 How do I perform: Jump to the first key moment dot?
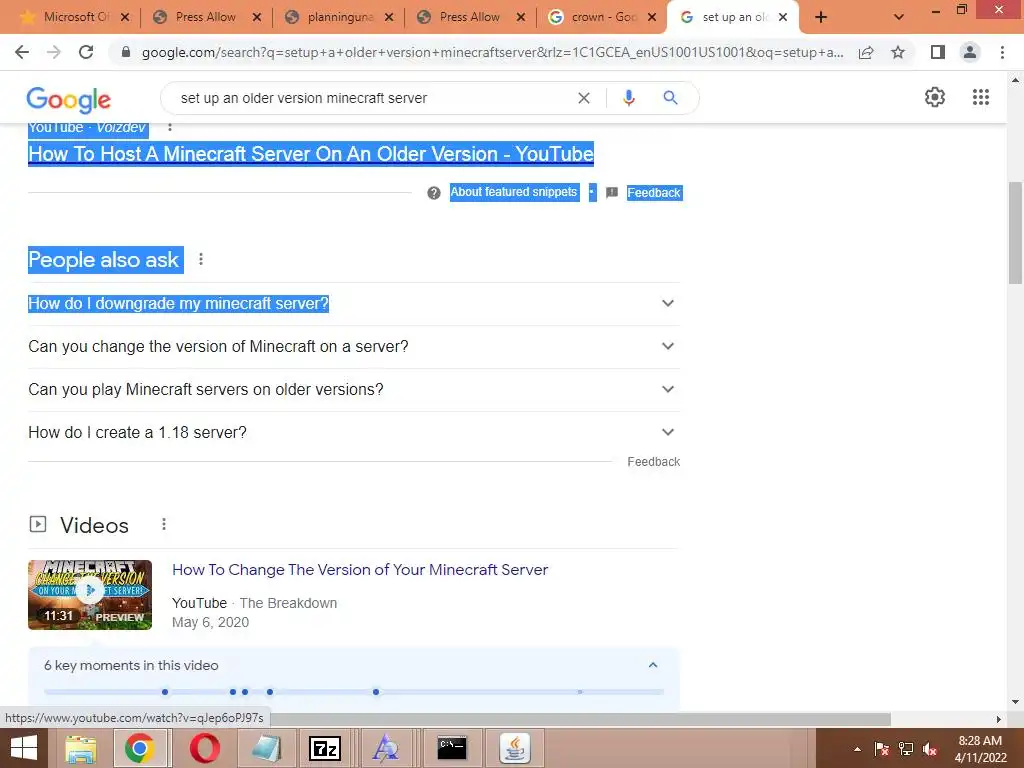click(165, 692)
